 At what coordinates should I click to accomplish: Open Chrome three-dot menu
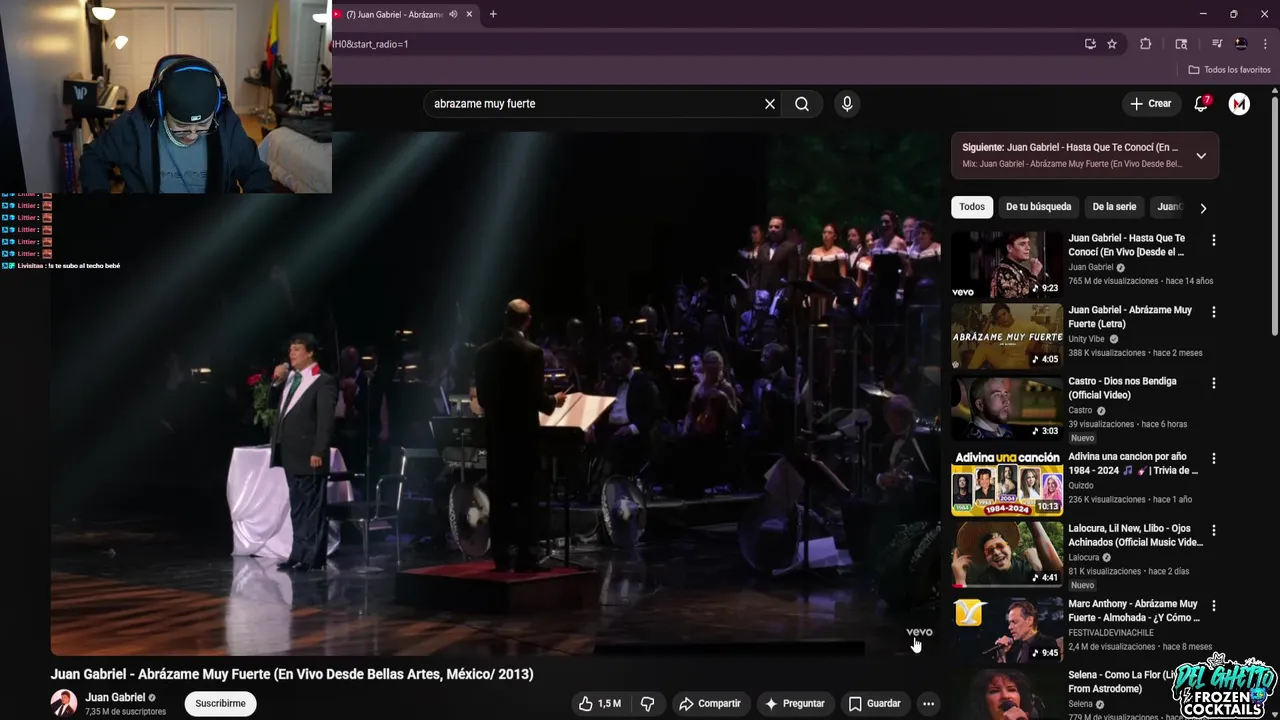(x=1265, y=44)
